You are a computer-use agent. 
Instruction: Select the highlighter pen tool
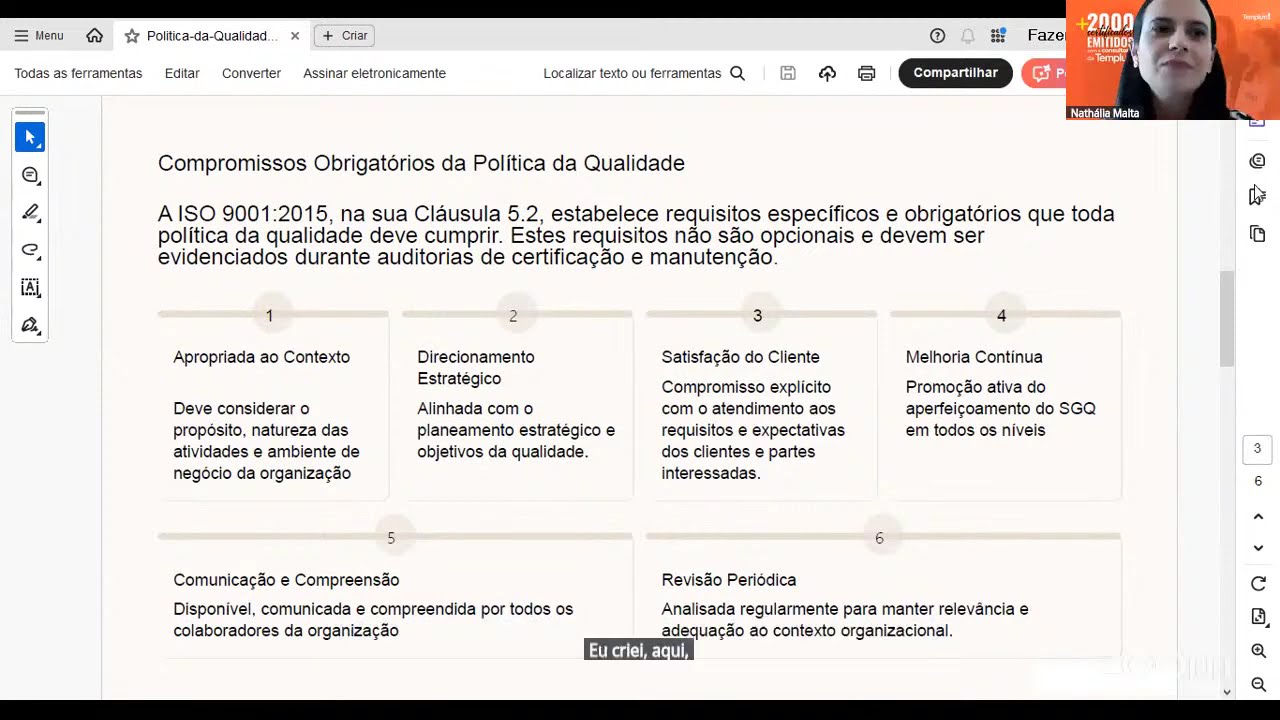pos(30,212)
